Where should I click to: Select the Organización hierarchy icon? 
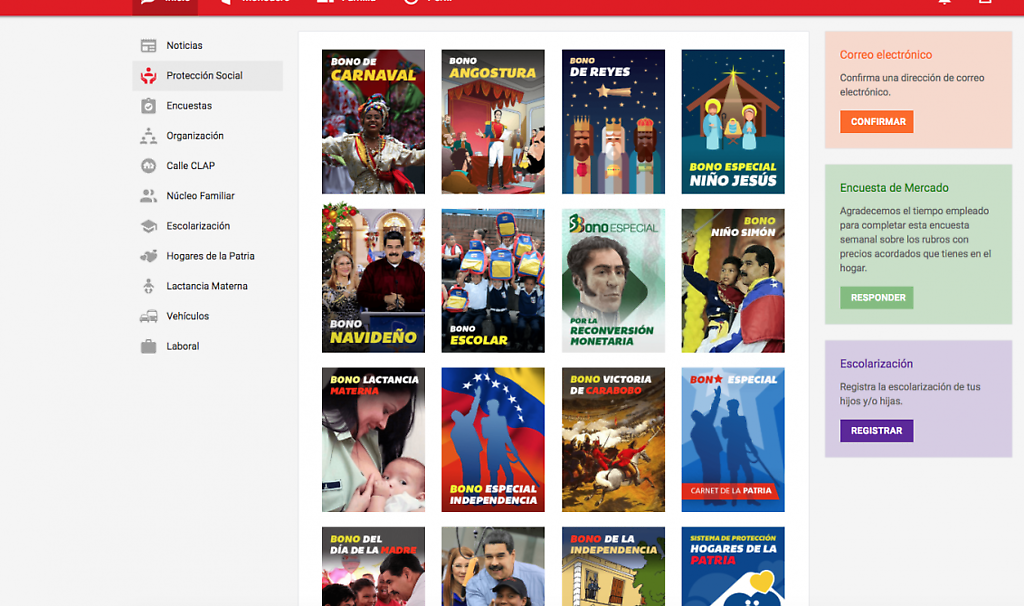148,136
